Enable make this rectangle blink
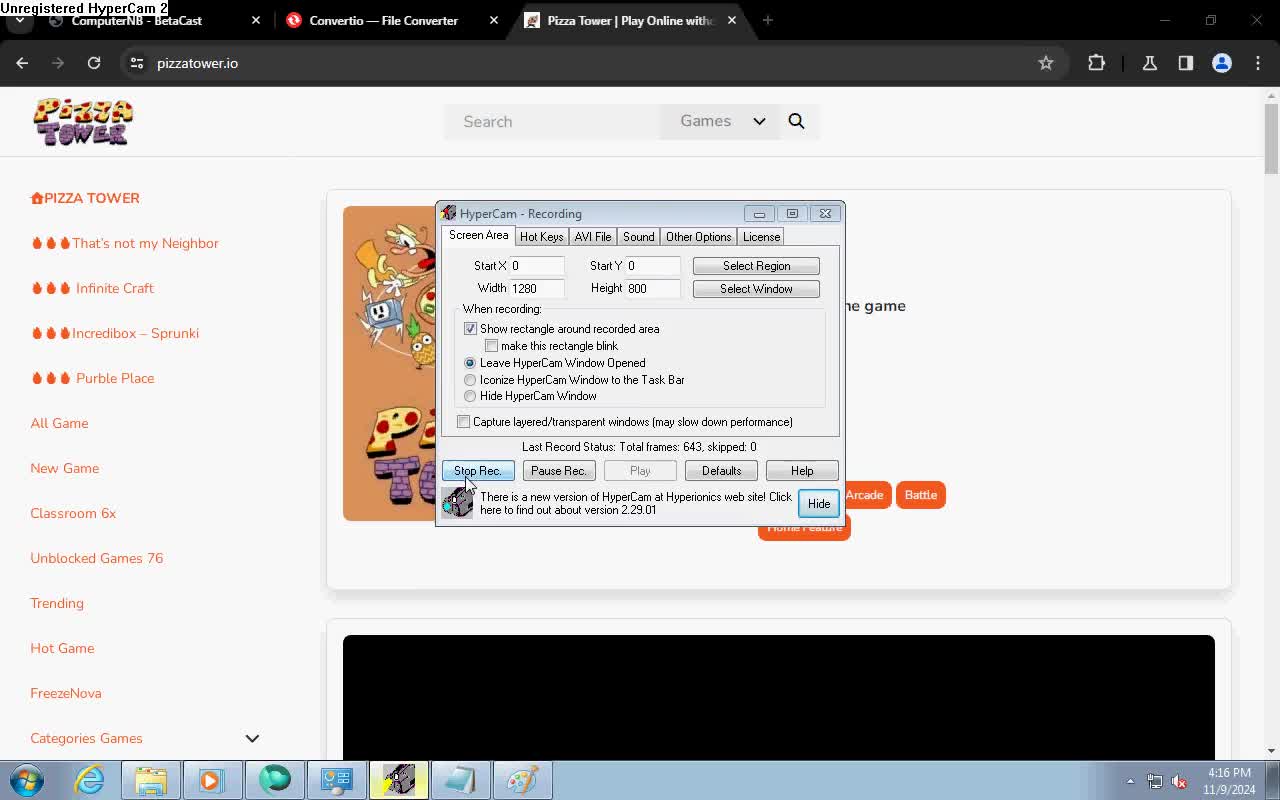This screenshot has width=1280, height=800. (x=491, y=346)
